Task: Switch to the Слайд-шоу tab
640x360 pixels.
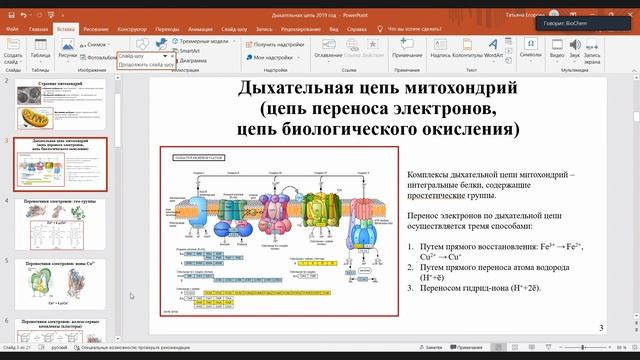Action: coord(234,29)
